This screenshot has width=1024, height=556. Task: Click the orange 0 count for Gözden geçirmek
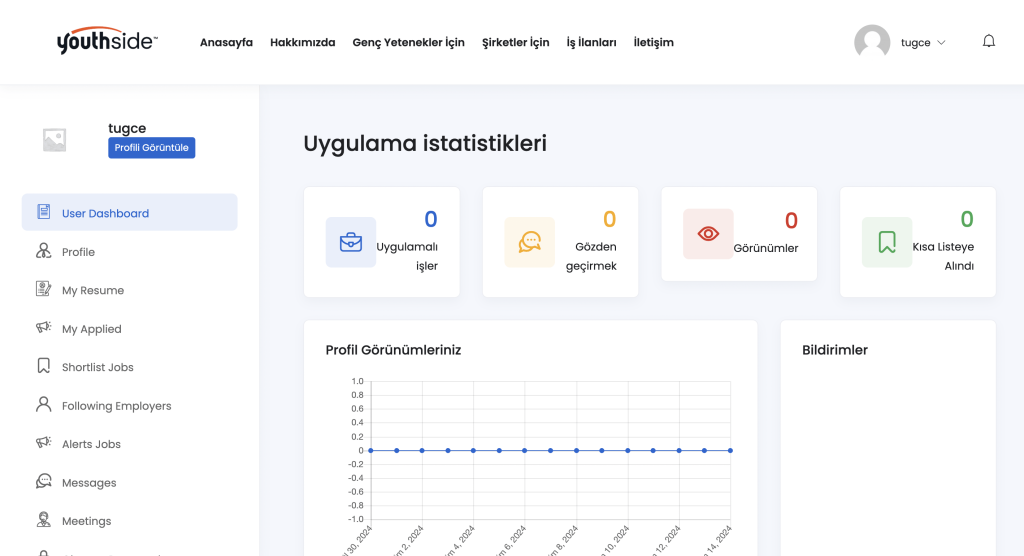click(x=609, y=220)
